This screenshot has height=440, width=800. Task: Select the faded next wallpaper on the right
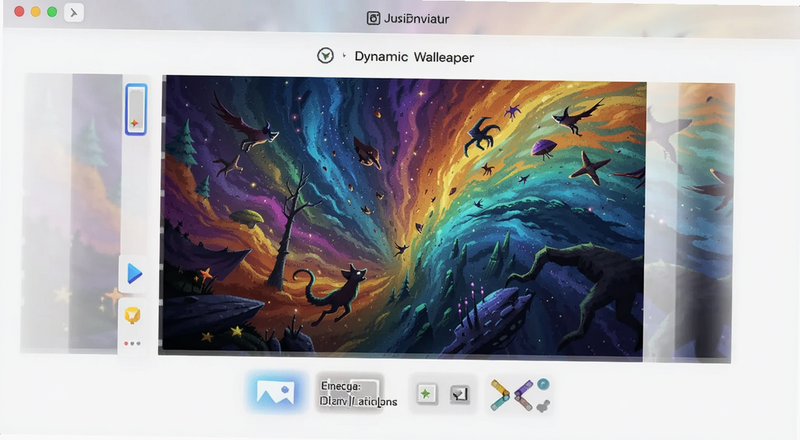pos(689,222)
